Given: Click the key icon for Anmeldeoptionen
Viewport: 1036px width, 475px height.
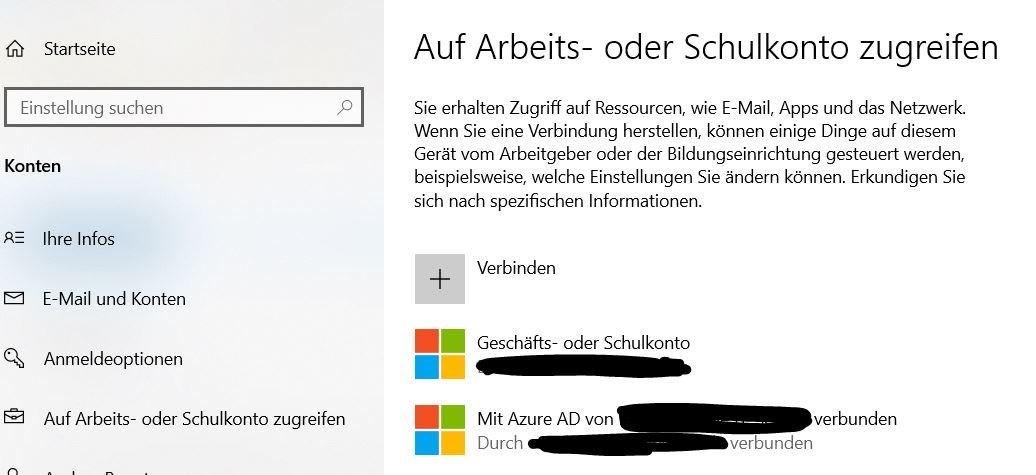Looking at the screenshot, I should [14, 358].
